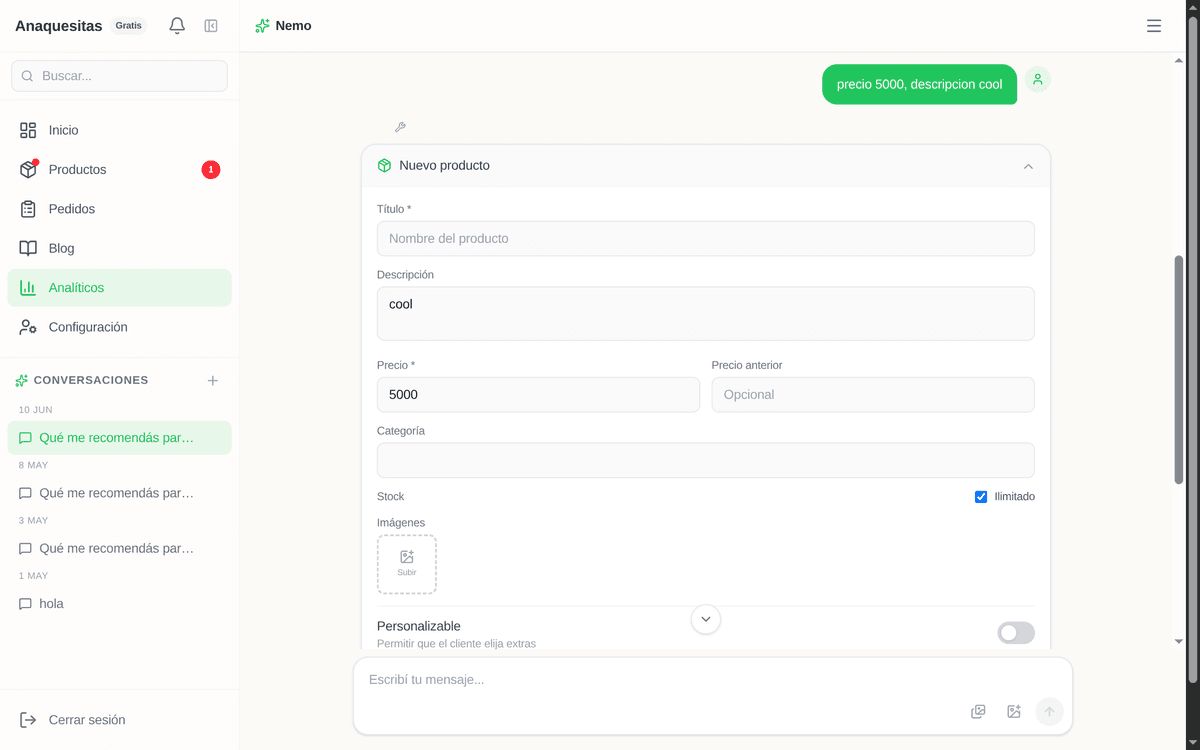Click the Productos box icon

(x=28, y=170)
